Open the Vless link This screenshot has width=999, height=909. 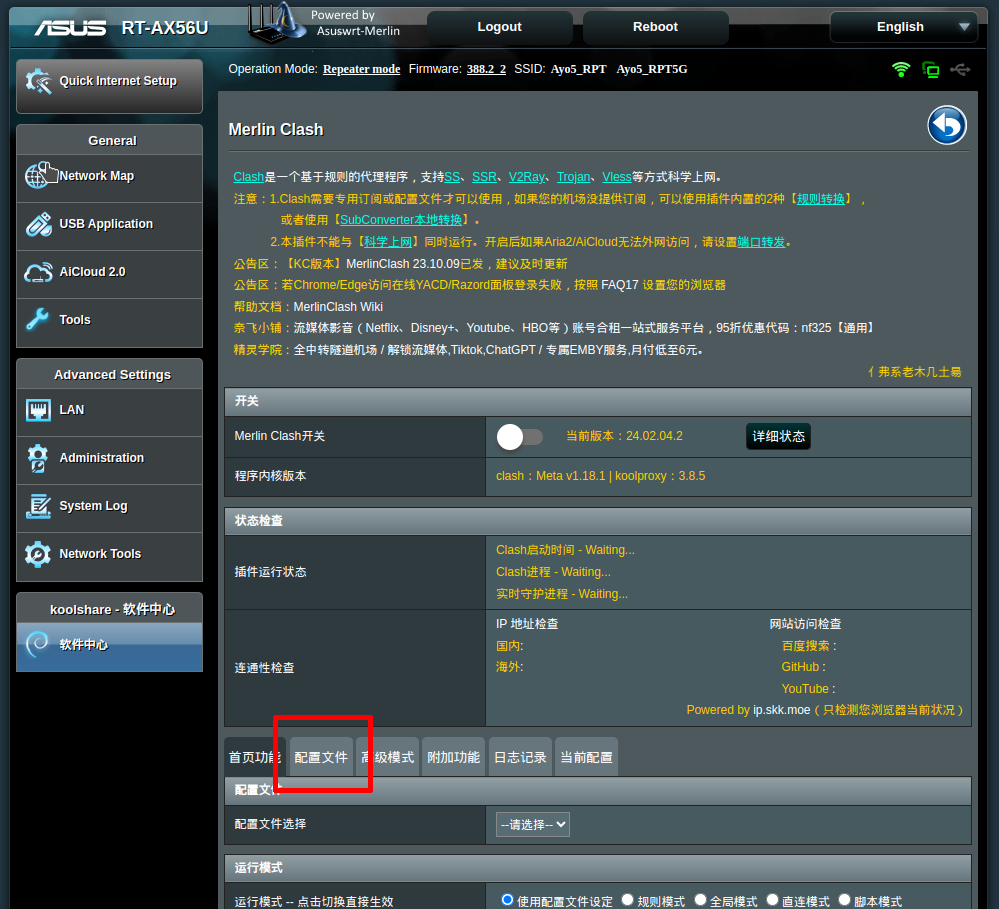tap(617, 177)
